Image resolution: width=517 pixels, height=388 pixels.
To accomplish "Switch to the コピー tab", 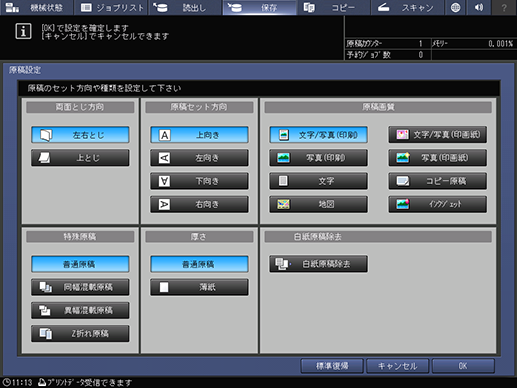I will click(x=333, y=7).
